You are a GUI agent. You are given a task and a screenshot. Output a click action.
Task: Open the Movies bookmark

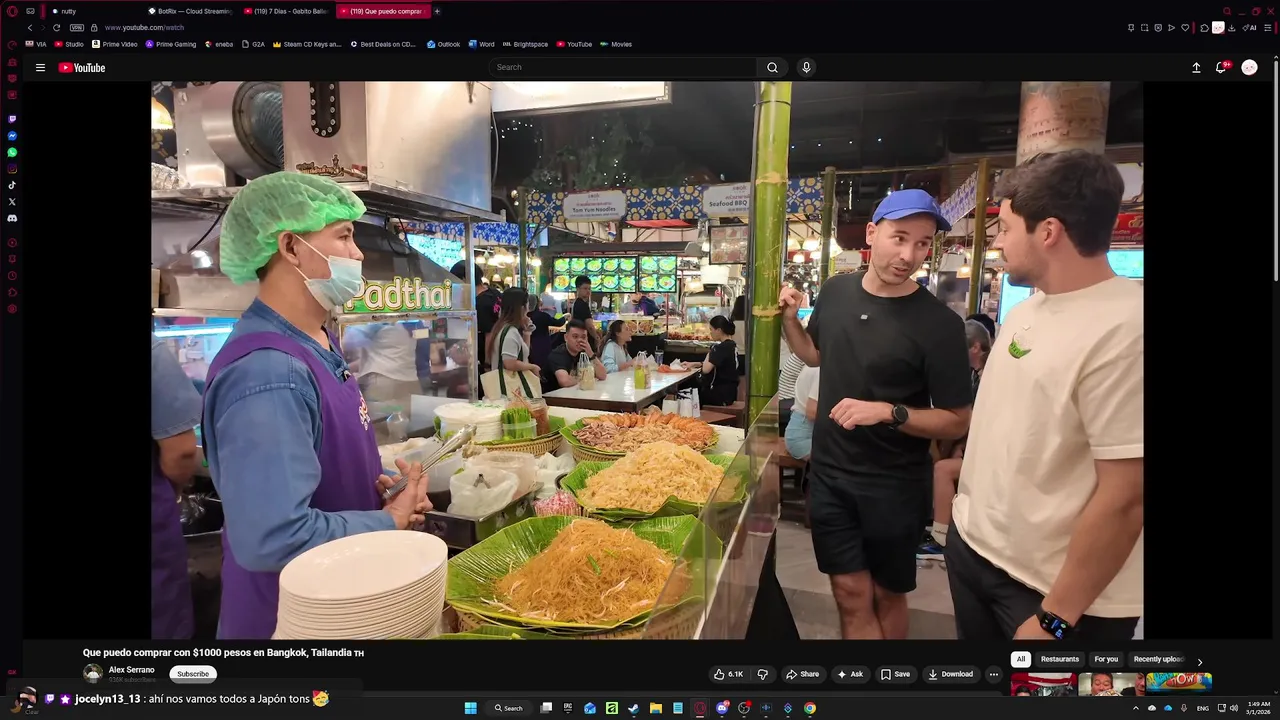[x=616, y=44]
